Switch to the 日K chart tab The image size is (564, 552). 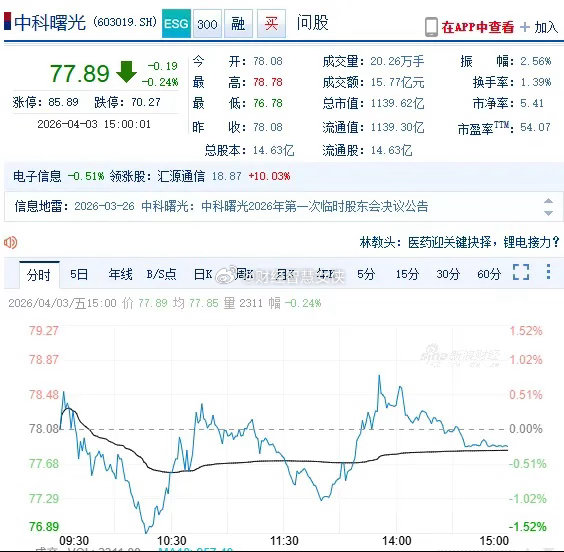(203, 274)
